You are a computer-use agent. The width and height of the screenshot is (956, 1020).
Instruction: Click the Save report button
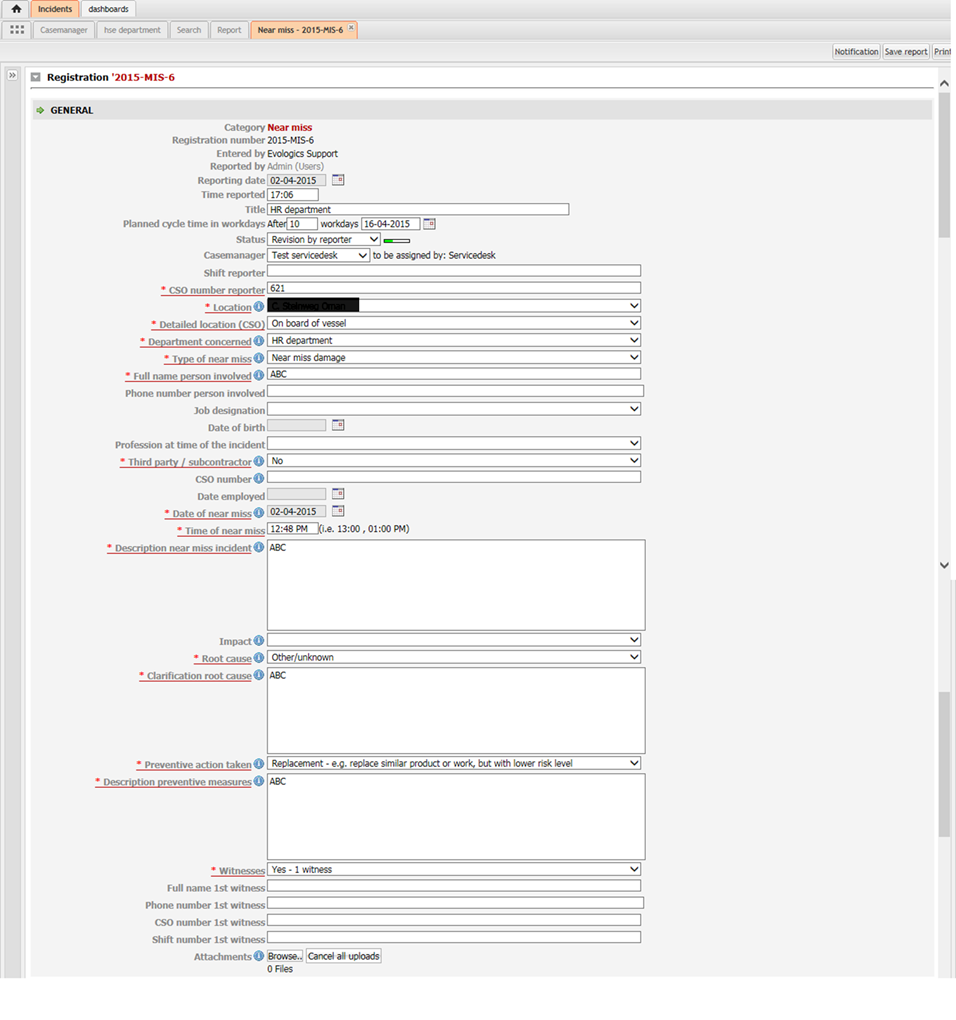tap(906, 52)
